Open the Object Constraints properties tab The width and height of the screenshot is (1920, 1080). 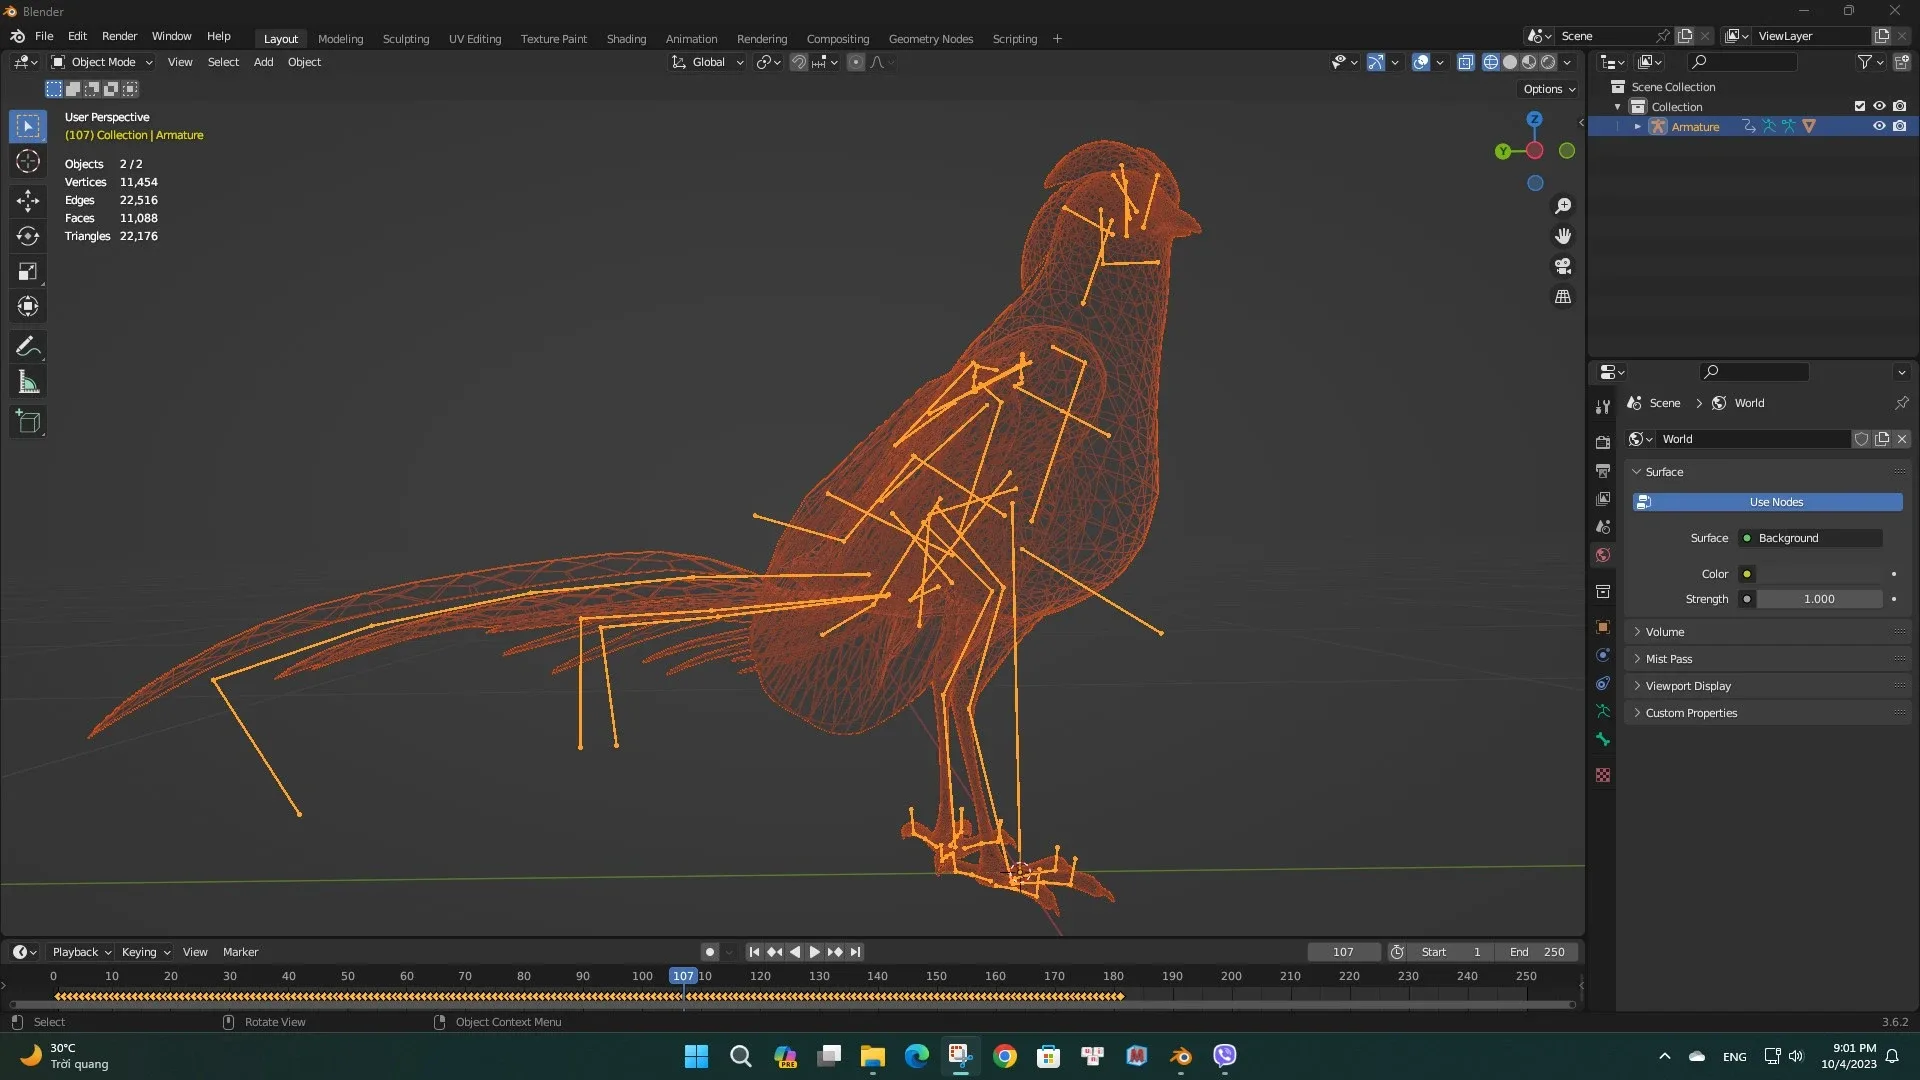pos(1603,683)
